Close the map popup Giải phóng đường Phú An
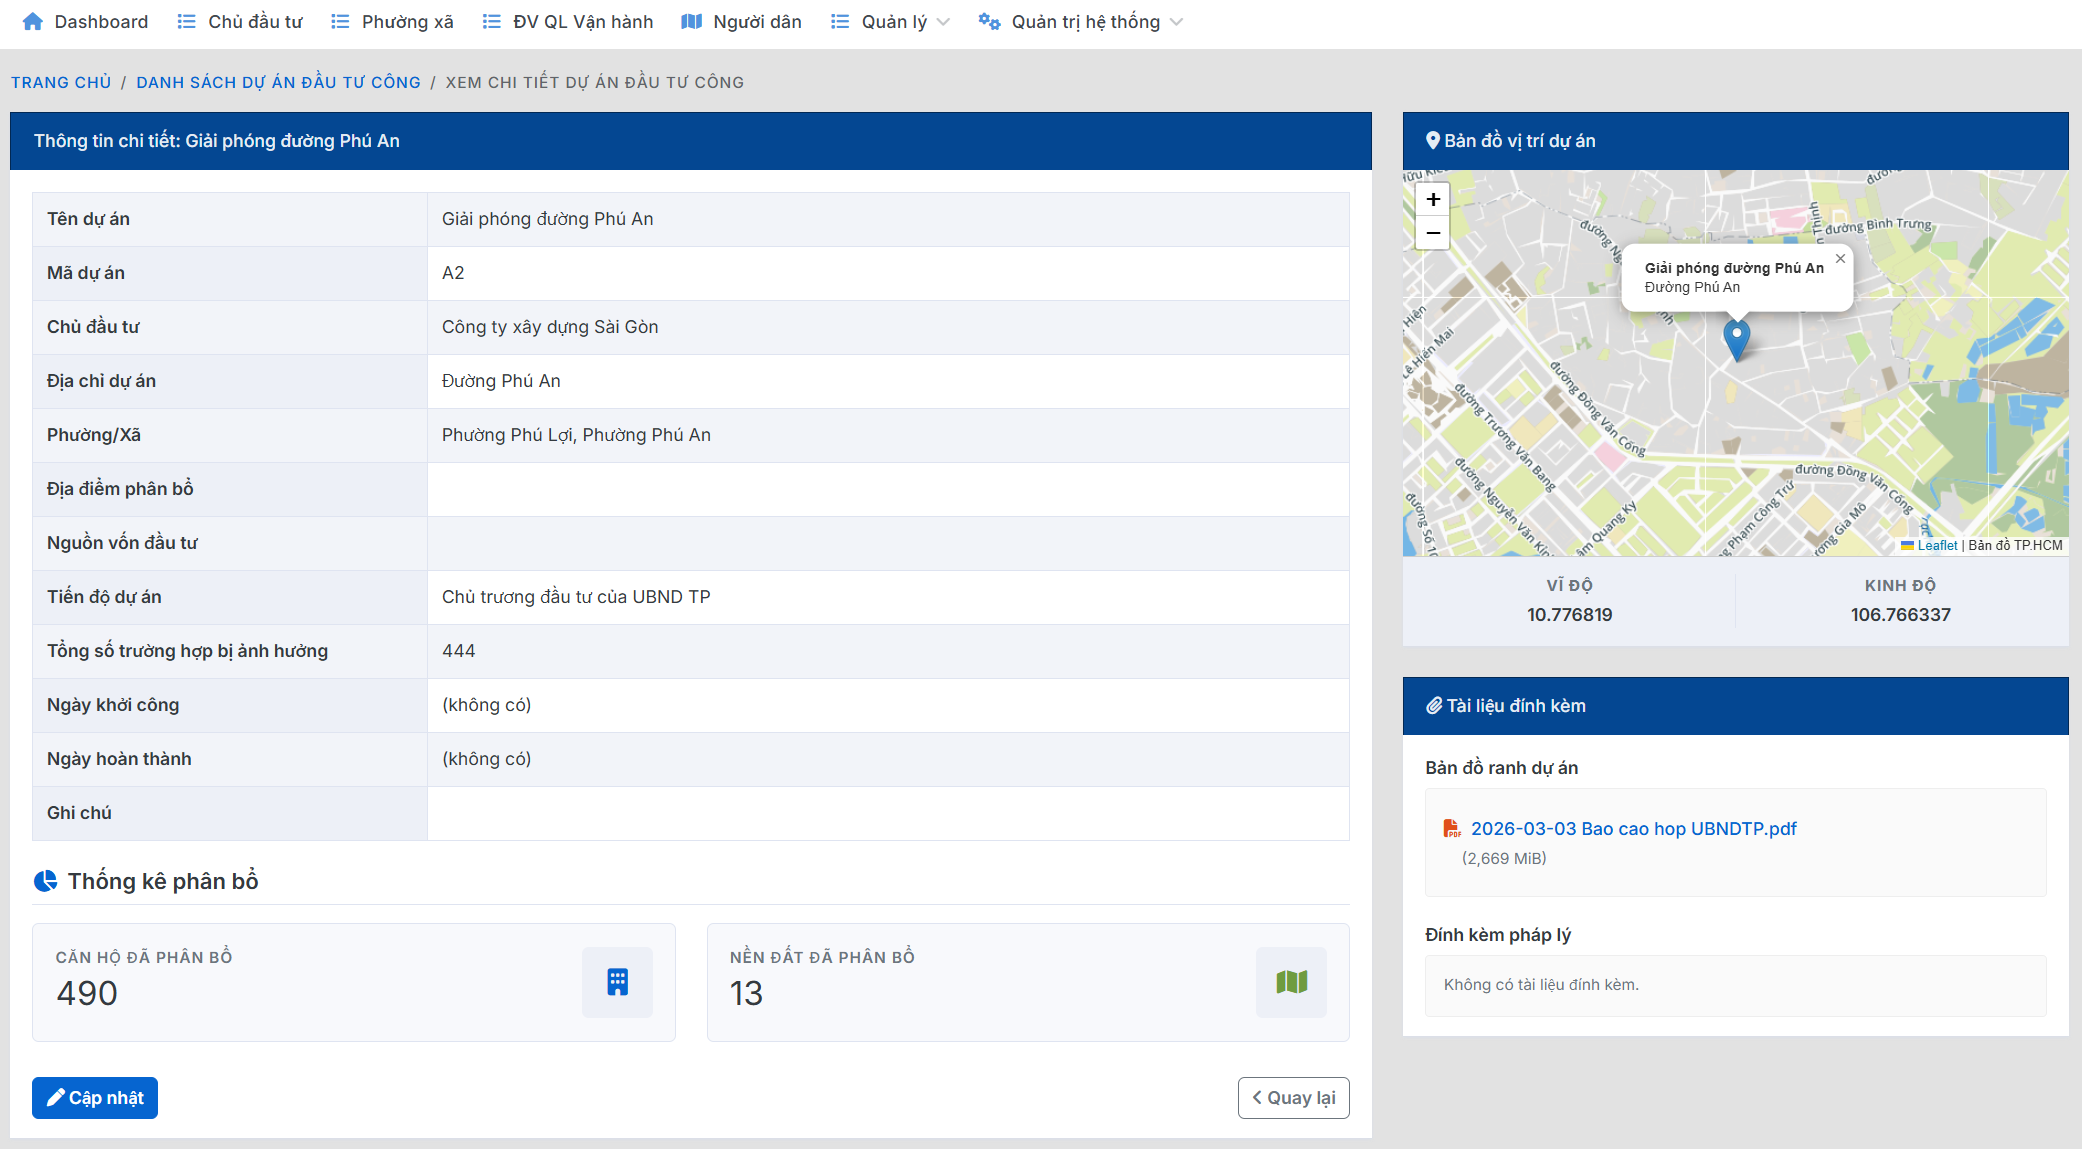Viewport: 2082px width, 1149px height. tap(1840, 258)
